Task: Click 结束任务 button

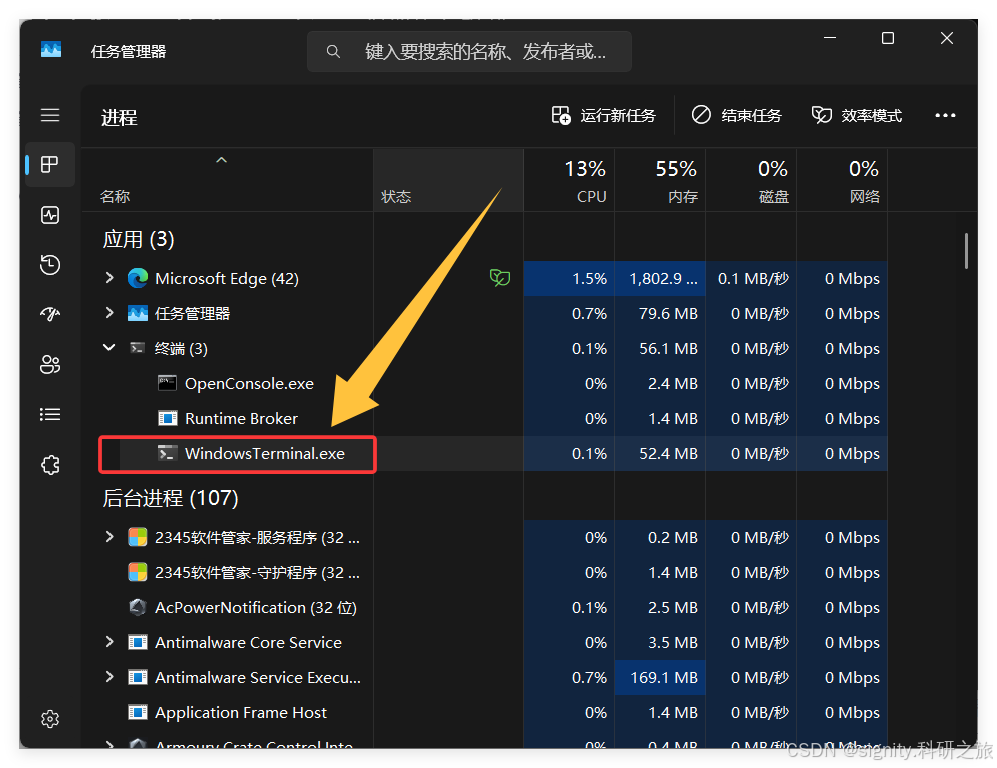Action: point(737,116)
